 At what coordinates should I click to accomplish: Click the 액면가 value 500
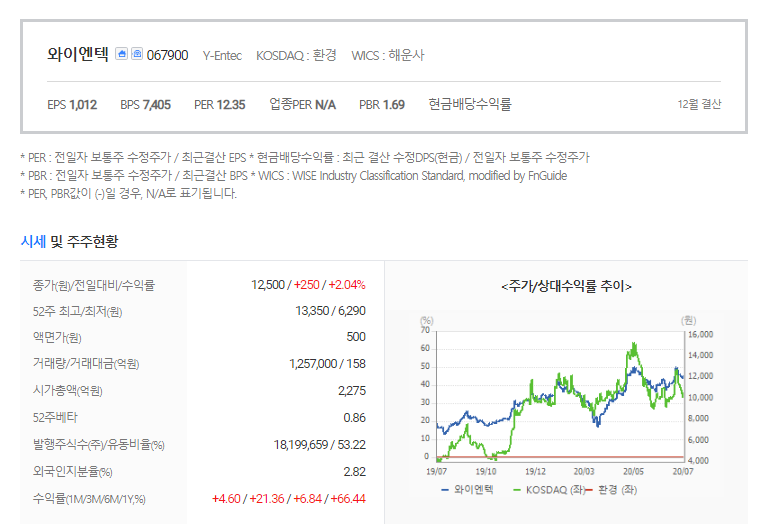(356, 337)
